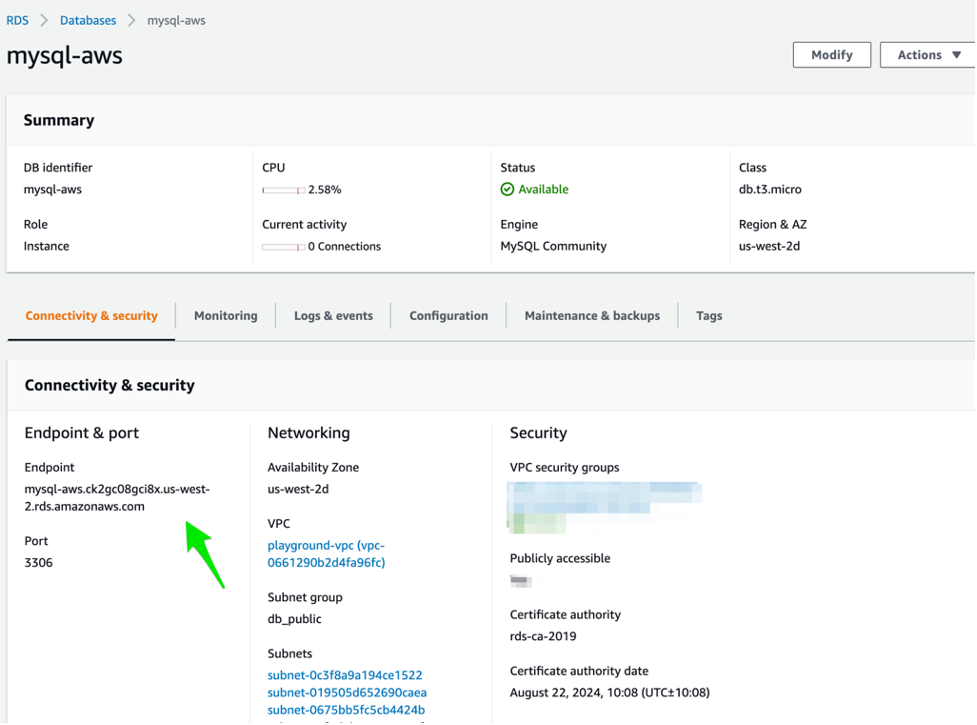
Task: Click the Available status check icon
Action: 508,189
